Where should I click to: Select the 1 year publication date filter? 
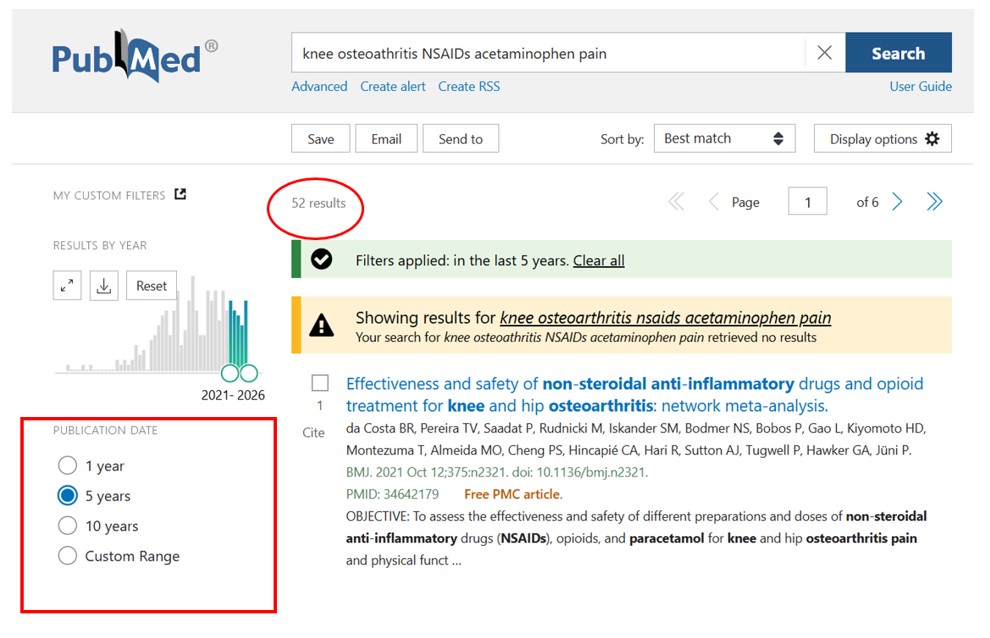[67, 465]
